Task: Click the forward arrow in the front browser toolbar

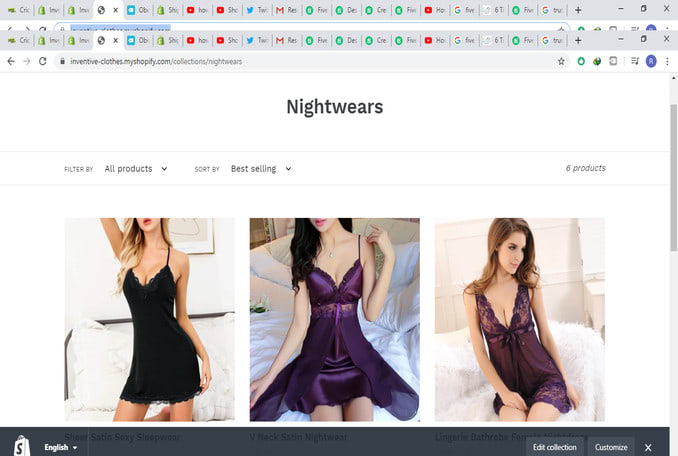Action: click(x=27, y=61)
